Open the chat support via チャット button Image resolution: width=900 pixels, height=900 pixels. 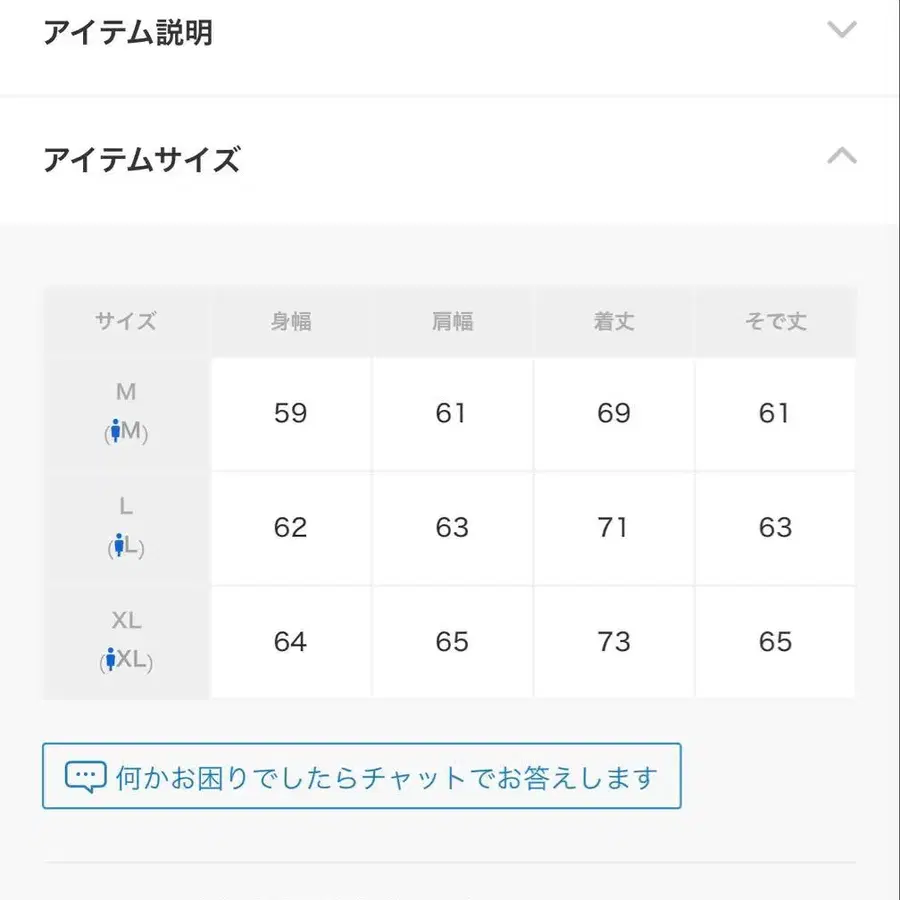tap(360, 775)
